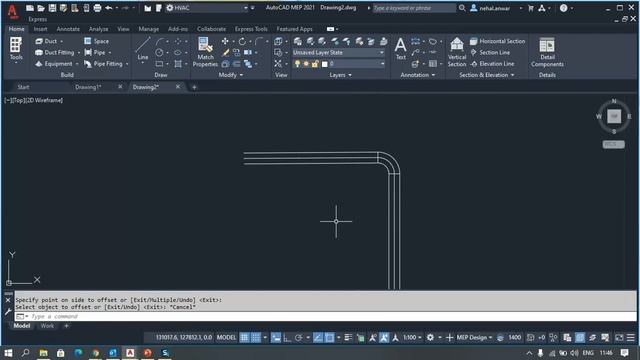Open the HVAC workspace dropdown
Image resolution: width=640 pixels, height=360 pixels.
207,8
